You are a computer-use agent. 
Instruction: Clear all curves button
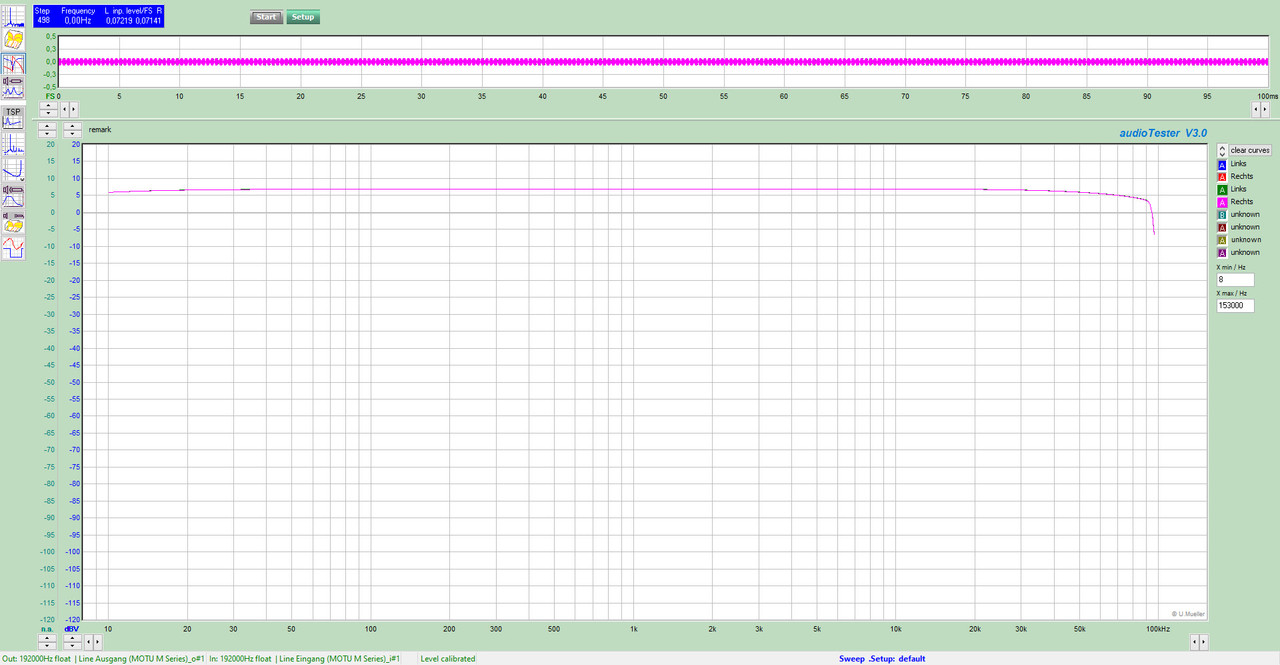pos(1250,150)
